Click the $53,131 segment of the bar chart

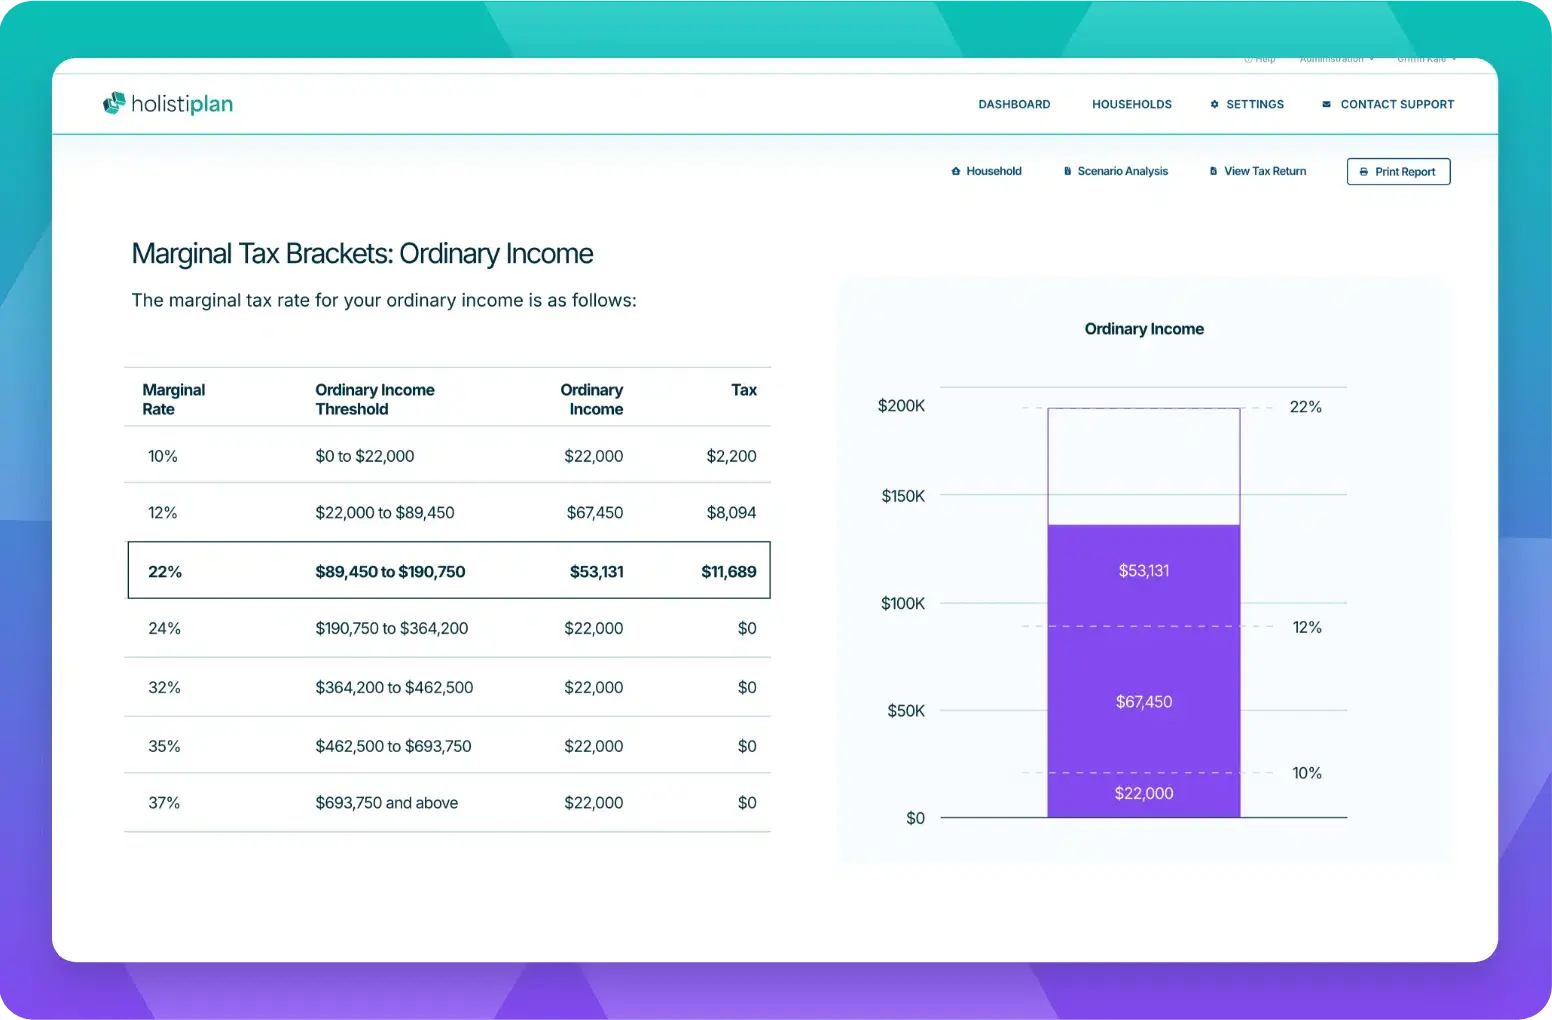1143,571
